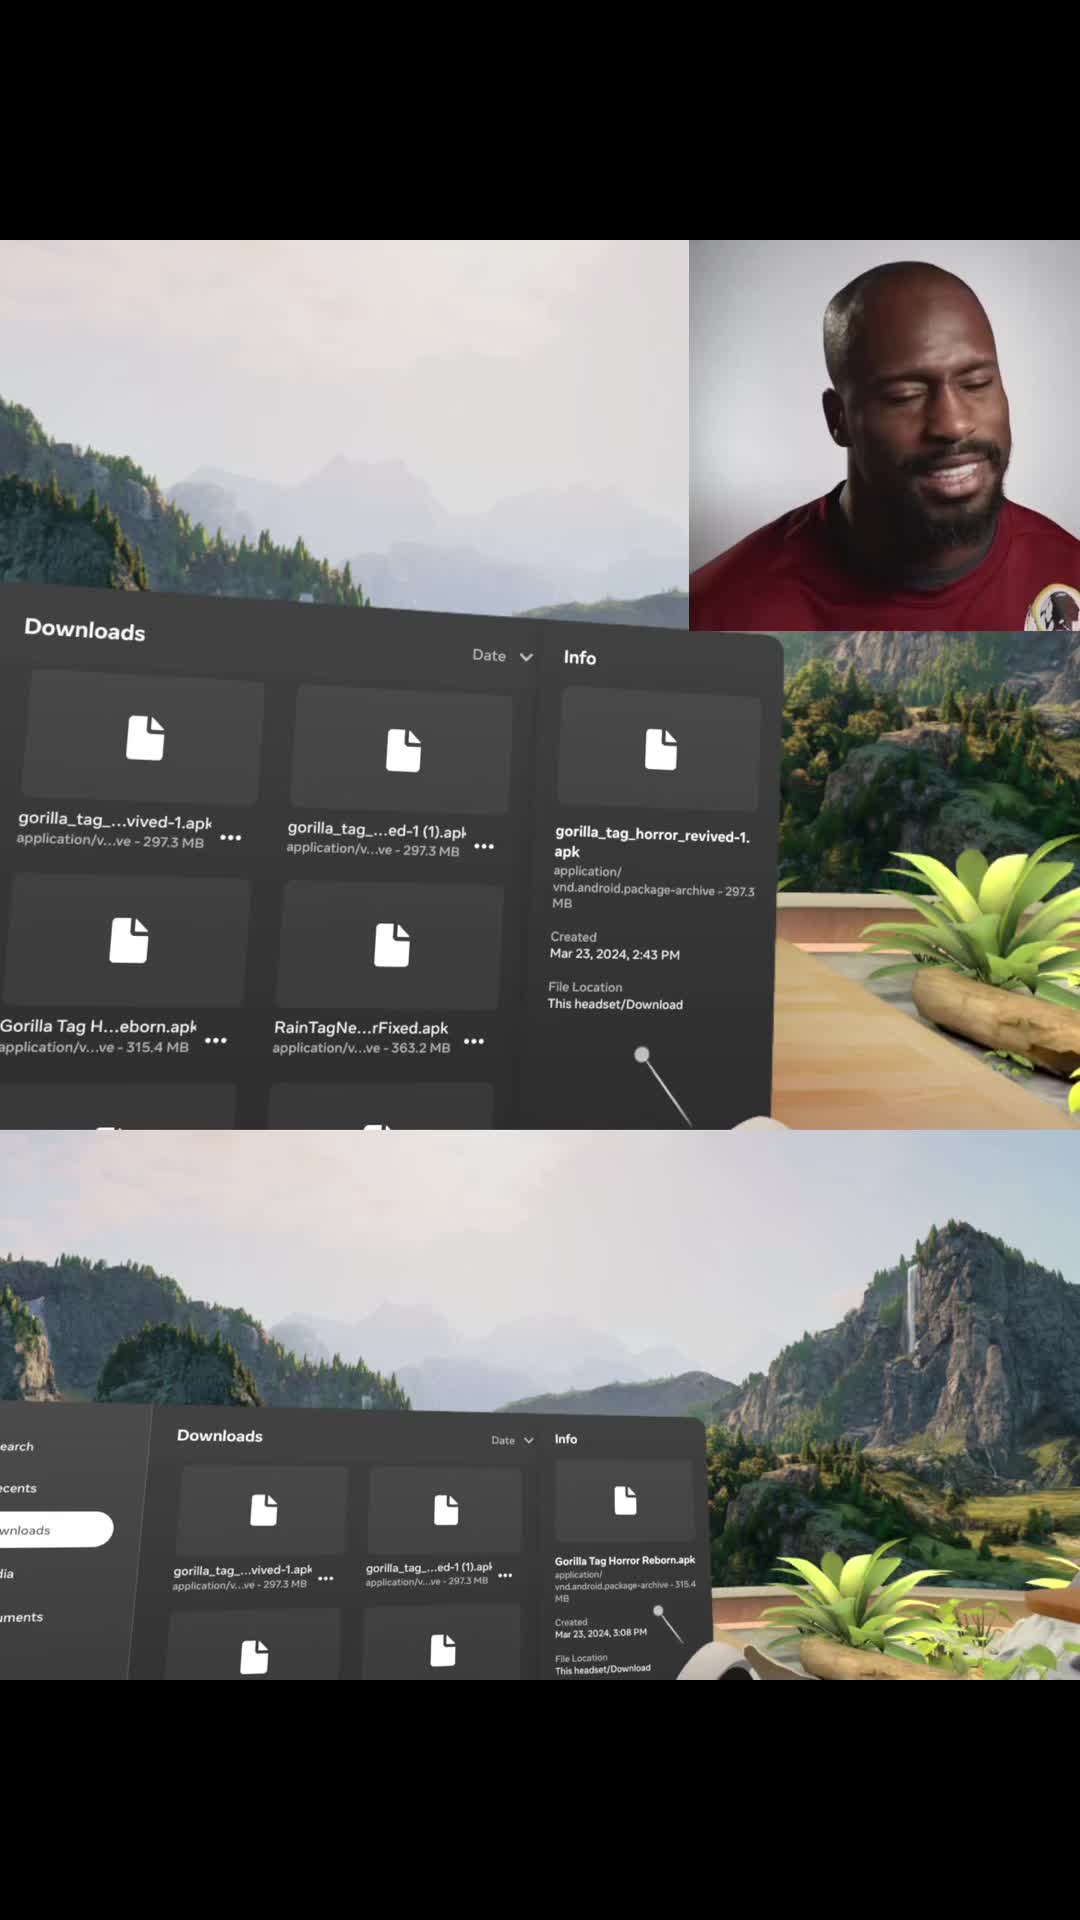This screenshot has height=1920, width=1080.
Task: Open Media in the lower panel sidebar
Action: tap(7, 1574)
